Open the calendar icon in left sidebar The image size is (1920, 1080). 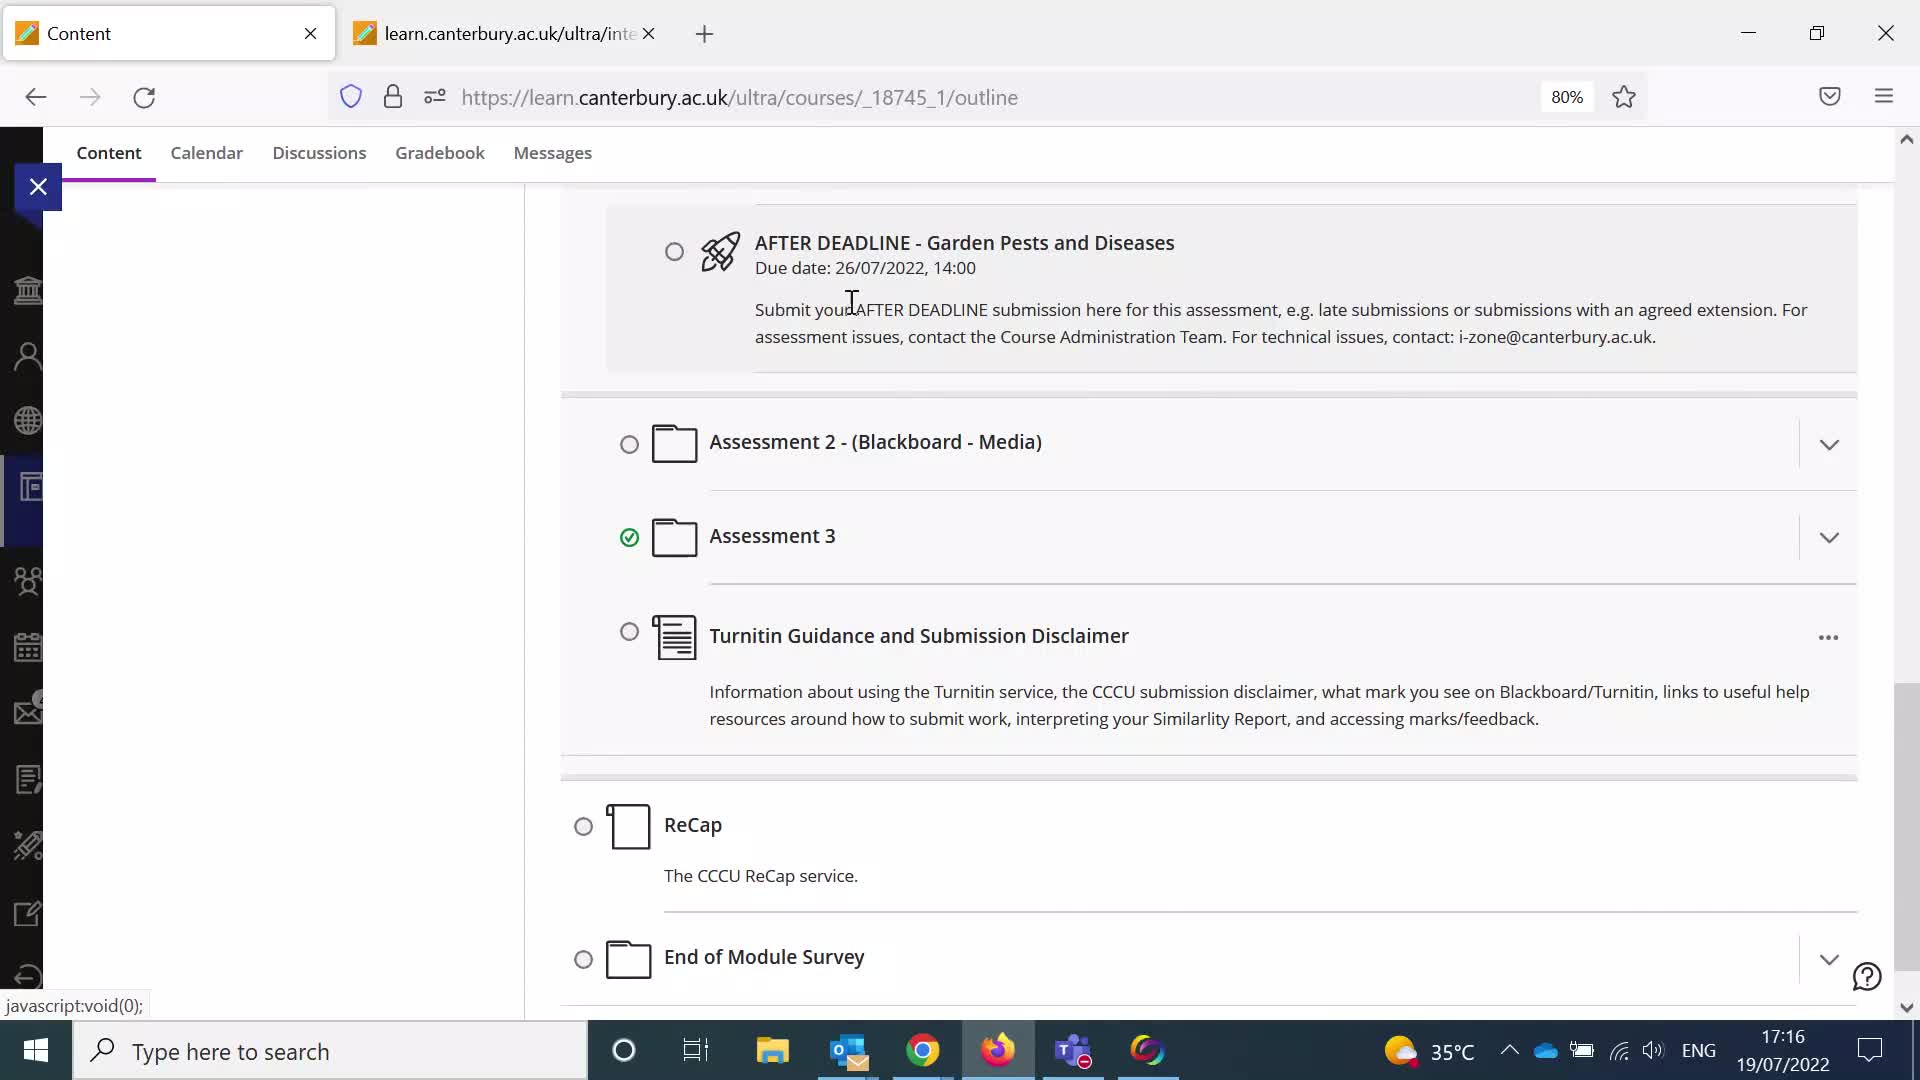click(x=27, y=647)
